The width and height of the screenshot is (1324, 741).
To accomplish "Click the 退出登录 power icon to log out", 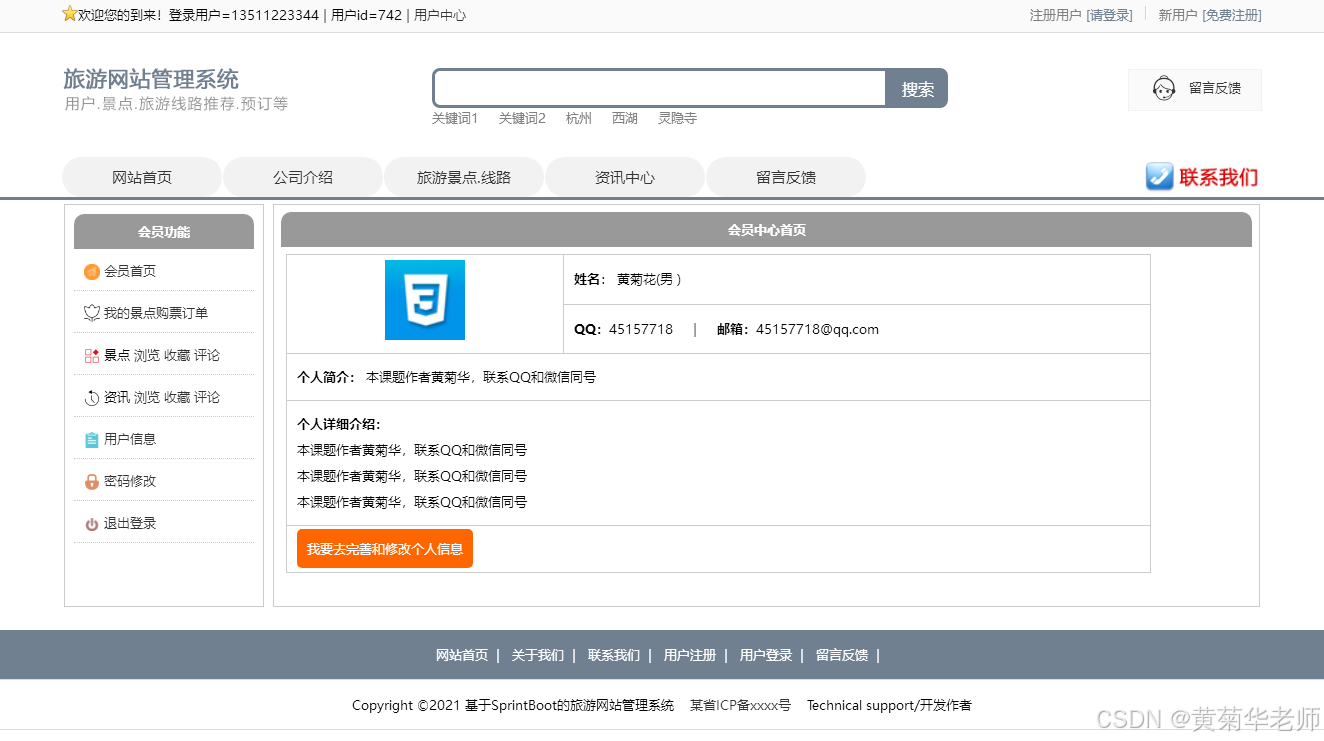I will coord(90,522).
